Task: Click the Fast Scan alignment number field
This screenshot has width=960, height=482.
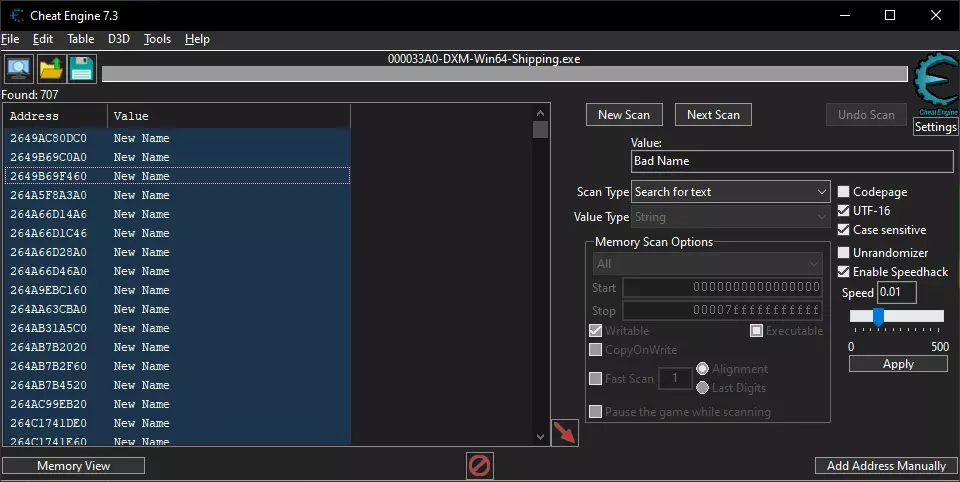Action: 675,378
